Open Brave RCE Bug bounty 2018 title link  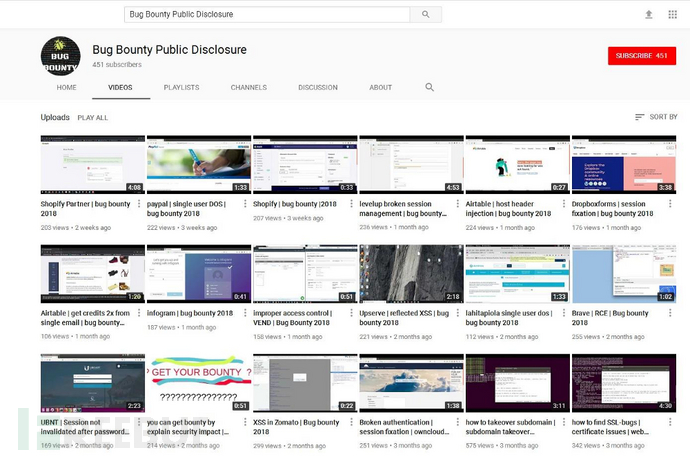point(610,318)
